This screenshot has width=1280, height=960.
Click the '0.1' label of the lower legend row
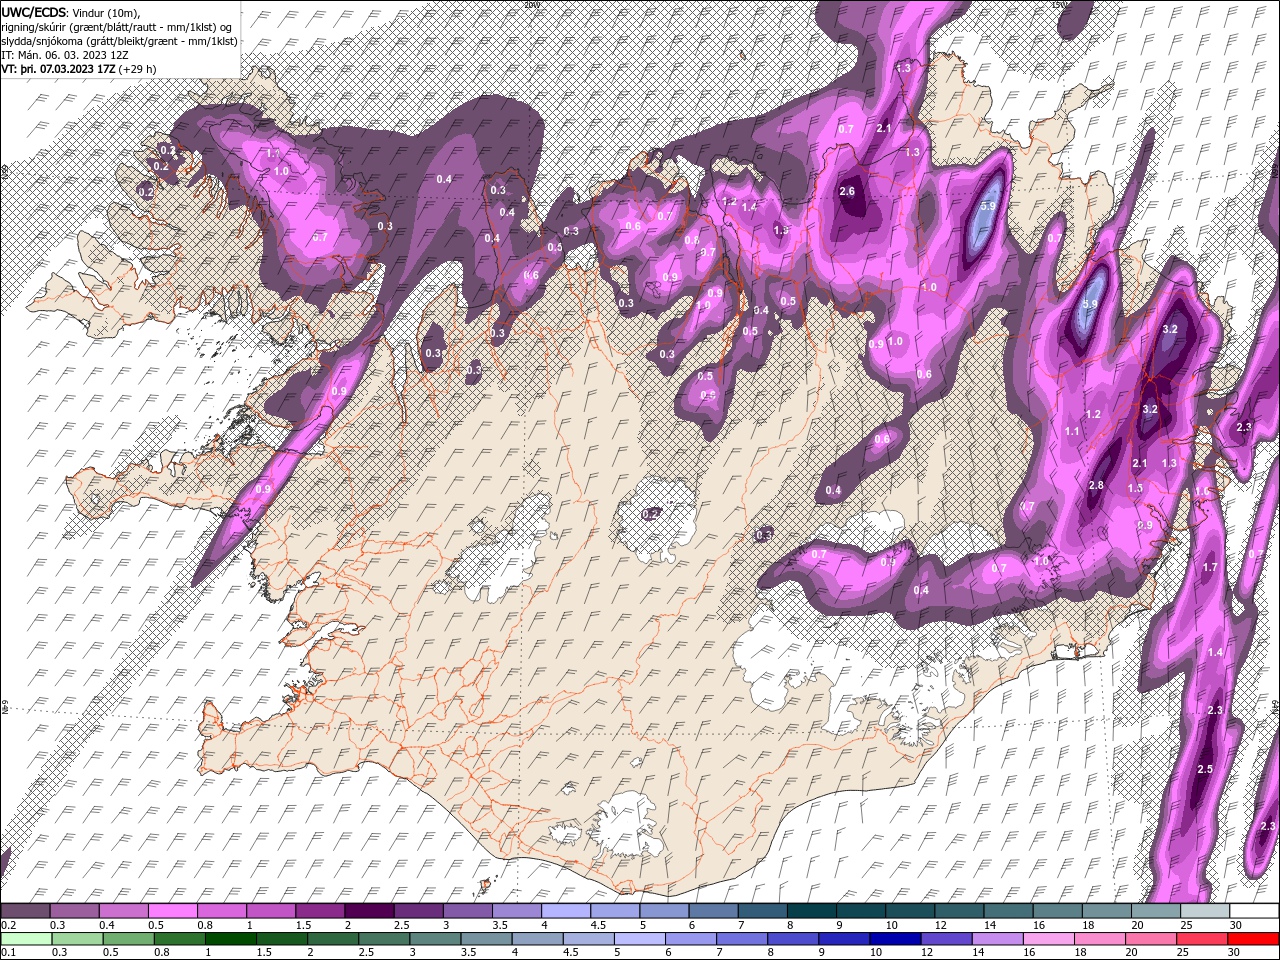click(x=9, y=953)
